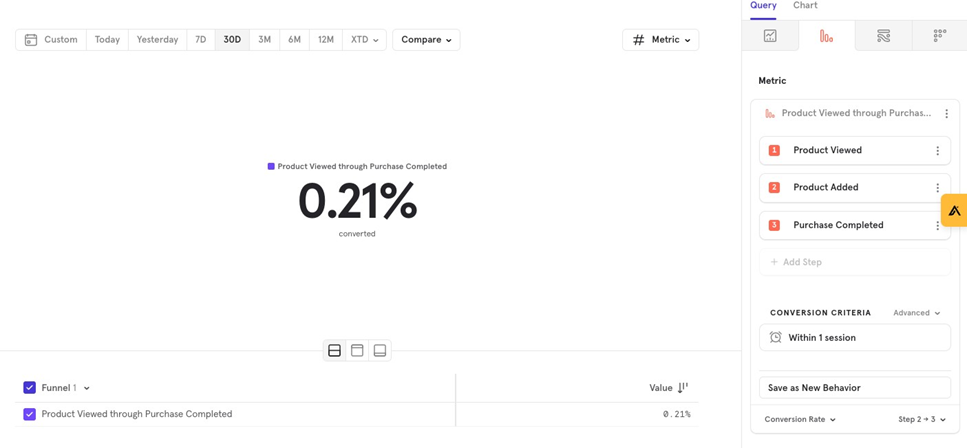Select the Flows report type icon
Image resolution: width=967 pixels, height=448 pixels.
pyautogui.click(x=883, y=36)
